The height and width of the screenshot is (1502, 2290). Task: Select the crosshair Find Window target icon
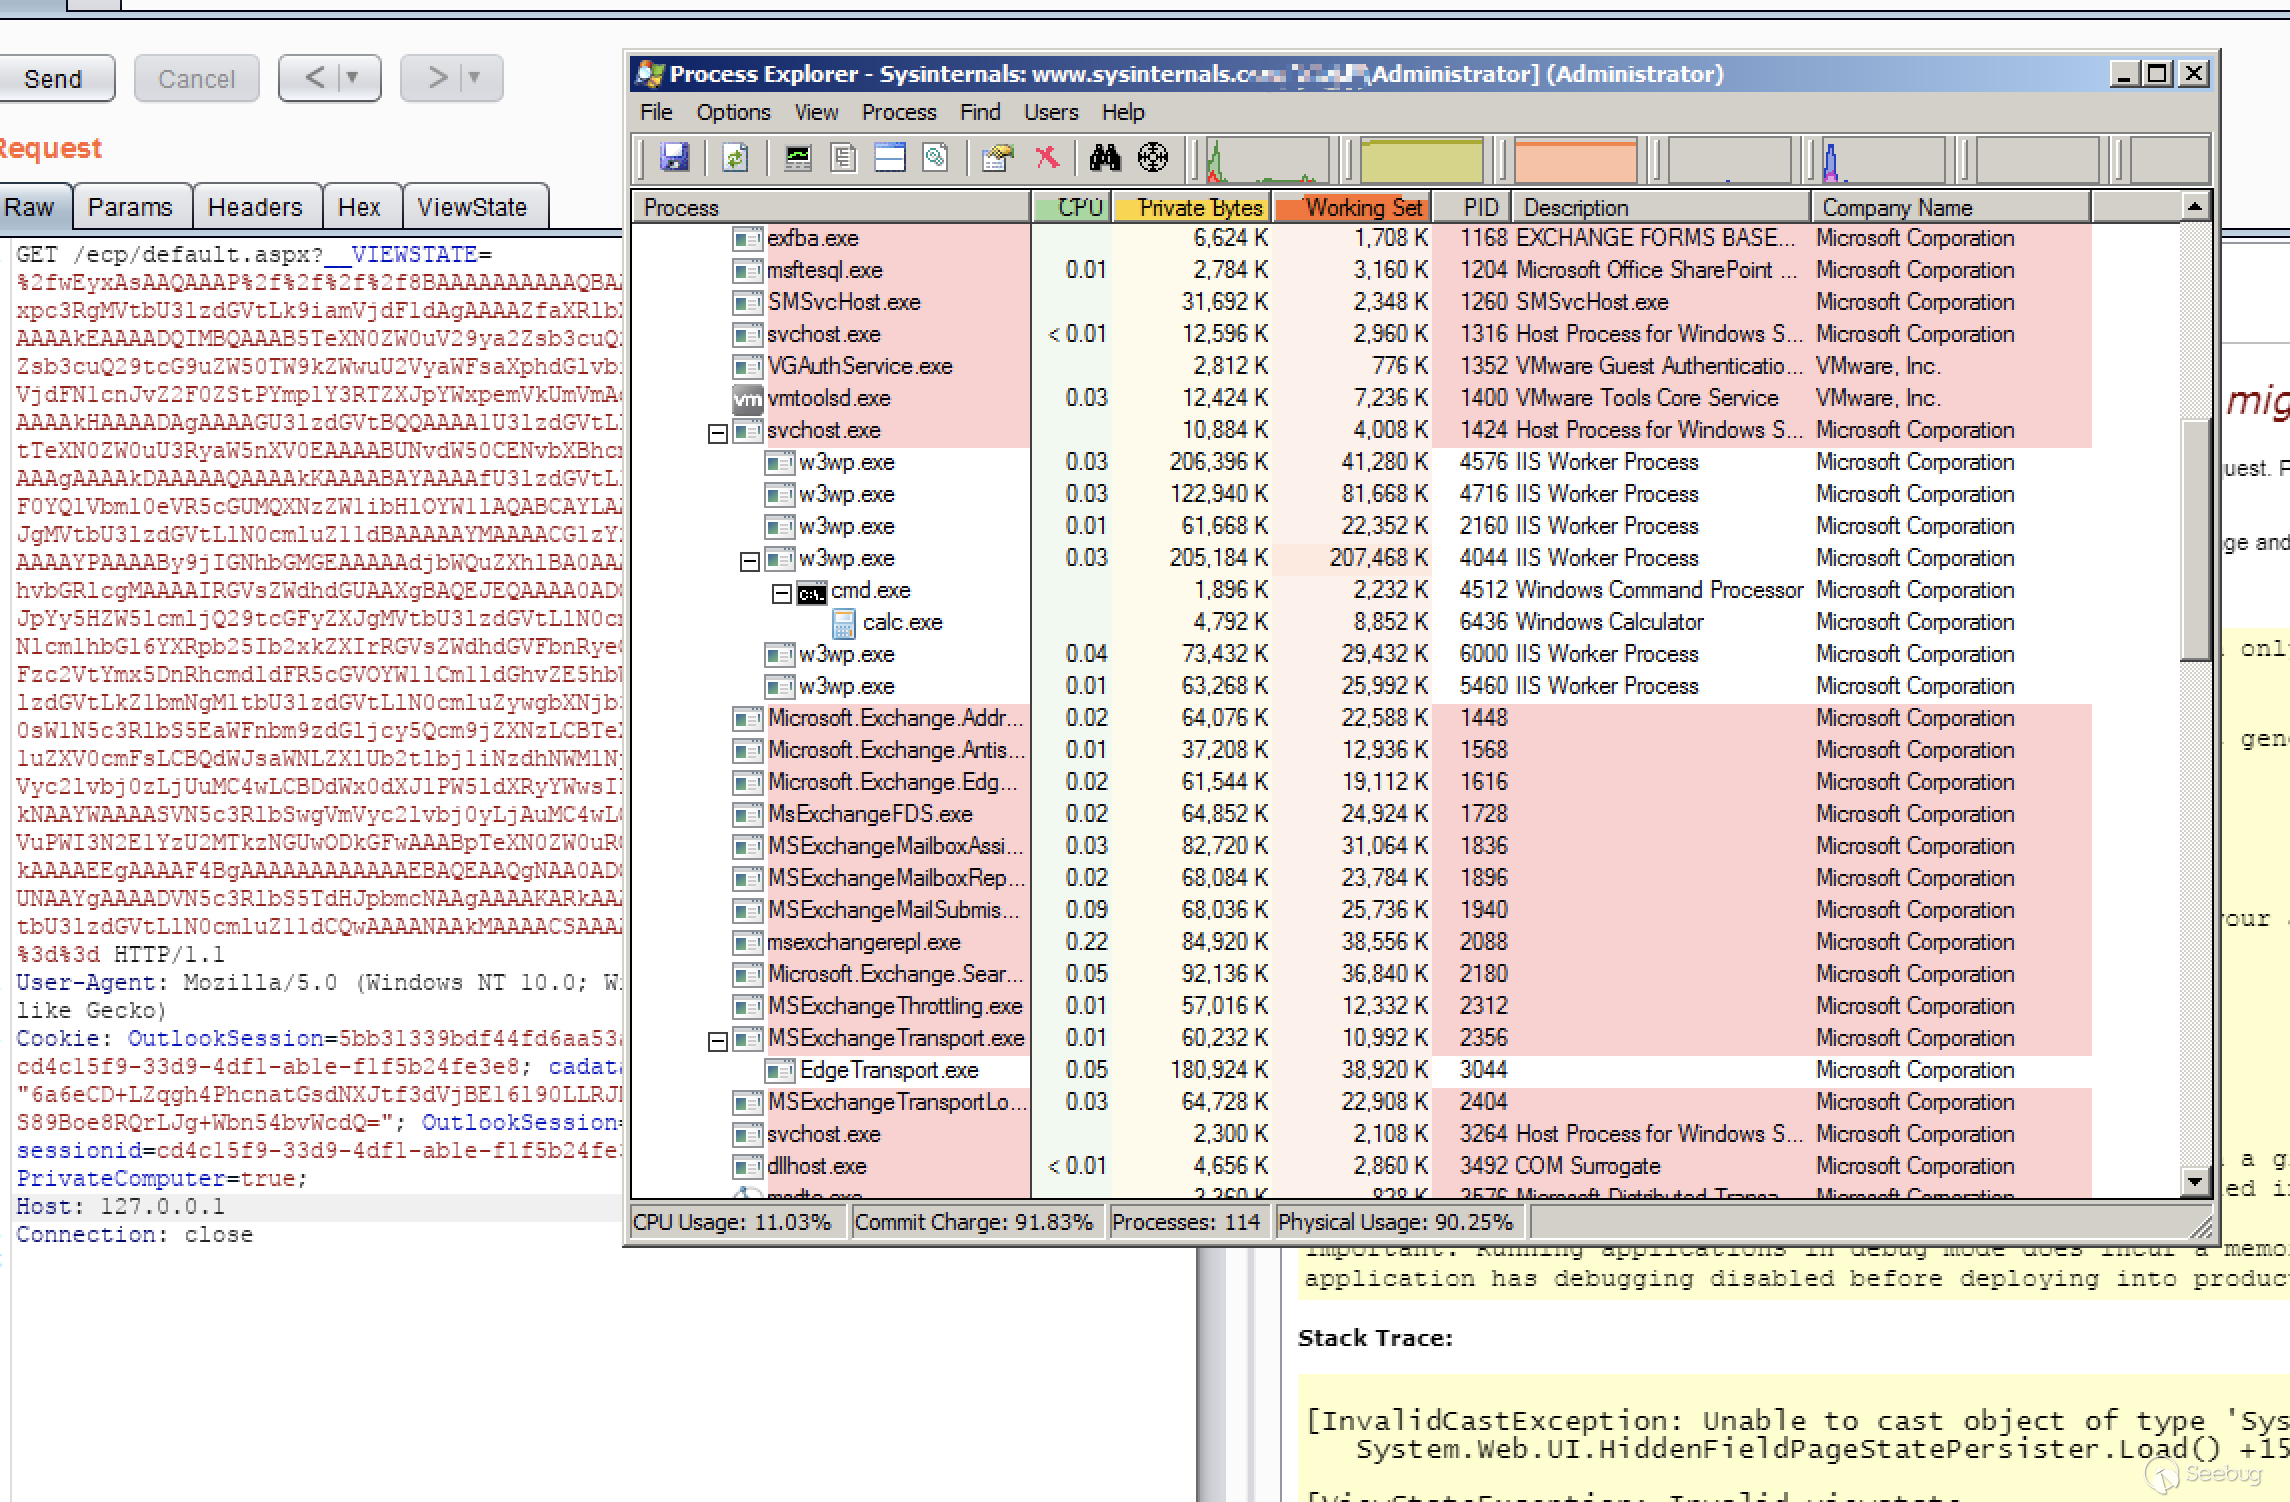pyautogui.click(x=1153, y=158)
